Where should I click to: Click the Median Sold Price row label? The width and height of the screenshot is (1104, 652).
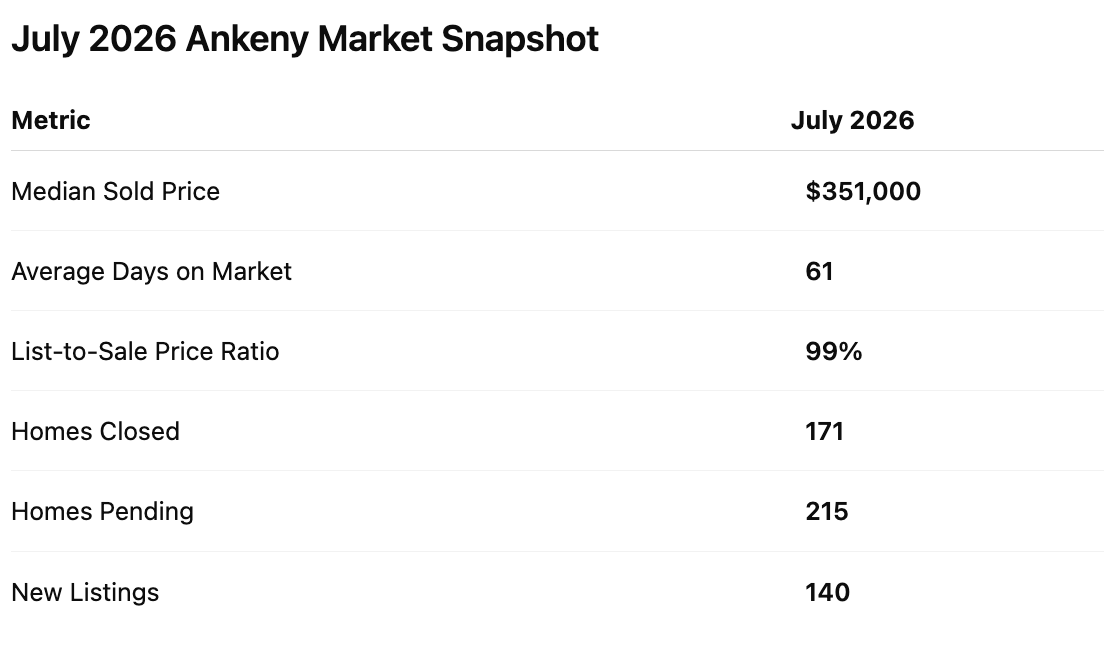coord(115,192)
